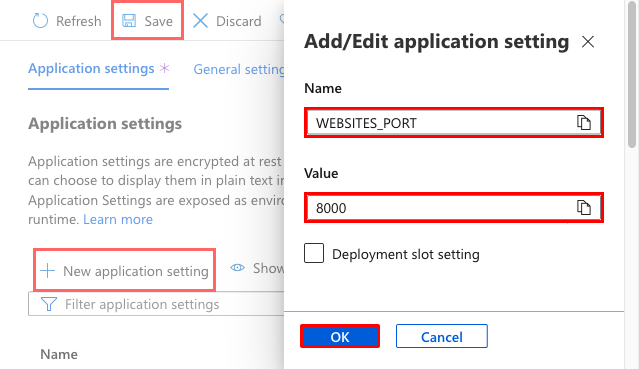Click the Save floppy disk icon

point(129,21)
